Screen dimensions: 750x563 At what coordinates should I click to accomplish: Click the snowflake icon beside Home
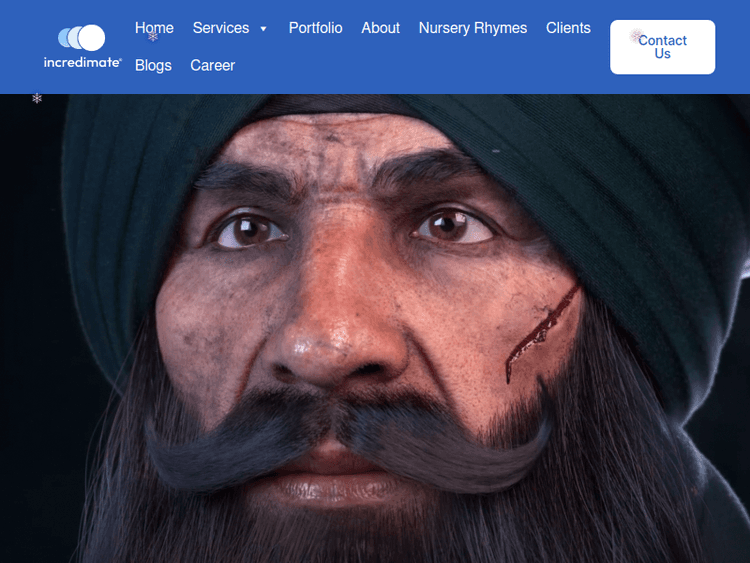click(x=153, y=37)
